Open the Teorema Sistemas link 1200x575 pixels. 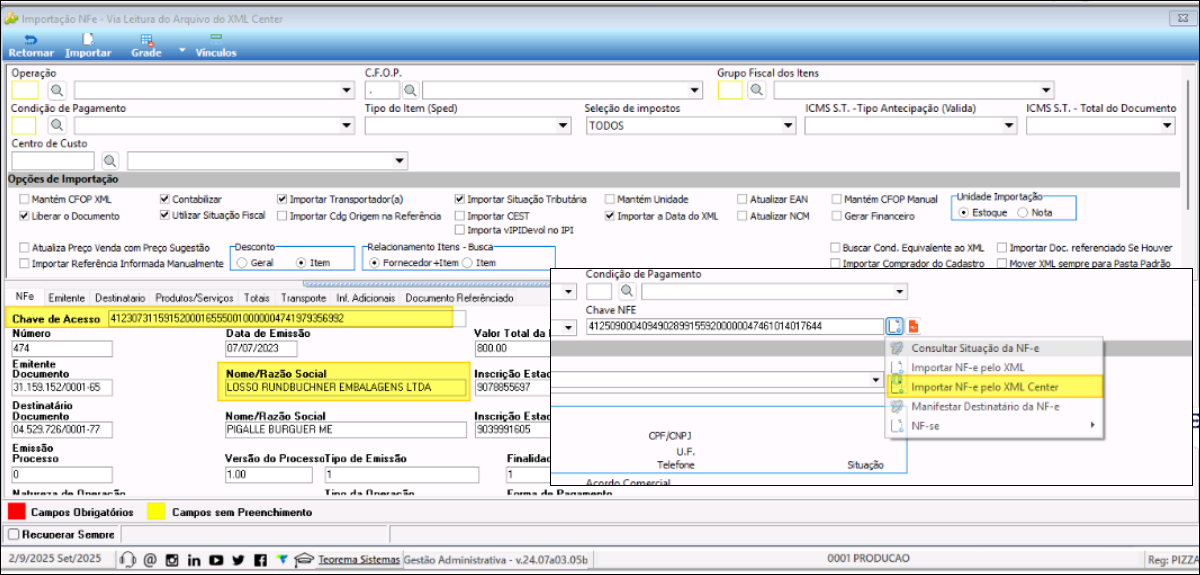(x=359, y=560)
